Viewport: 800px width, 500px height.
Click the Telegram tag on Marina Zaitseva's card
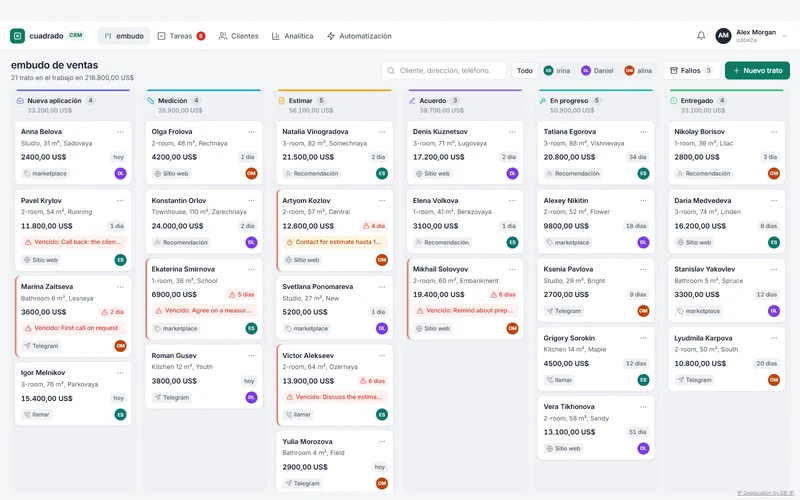point(41,346)
